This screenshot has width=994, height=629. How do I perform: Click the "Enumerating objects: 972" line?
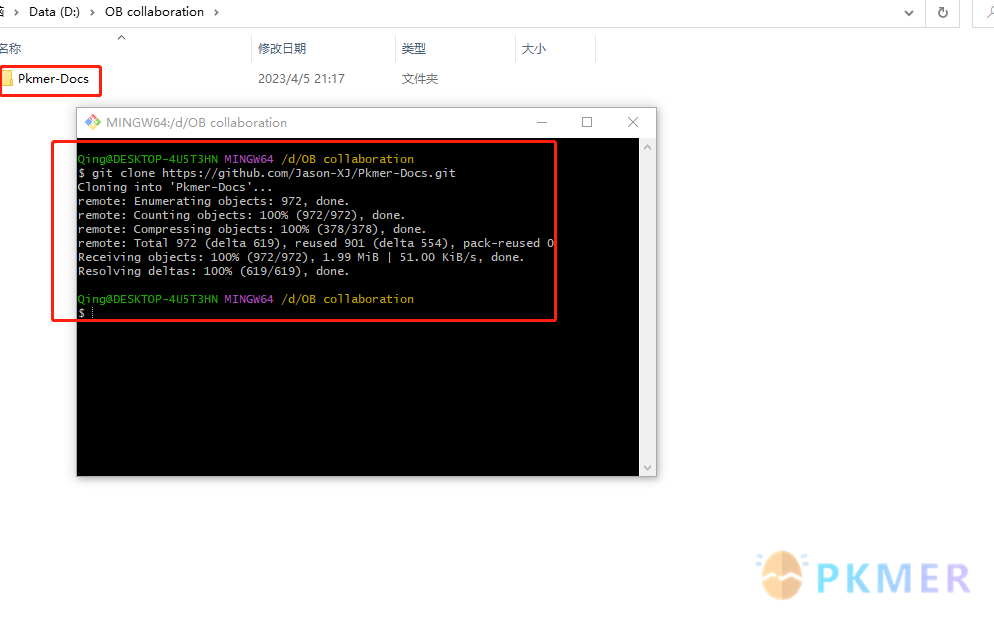coord(214,201)
